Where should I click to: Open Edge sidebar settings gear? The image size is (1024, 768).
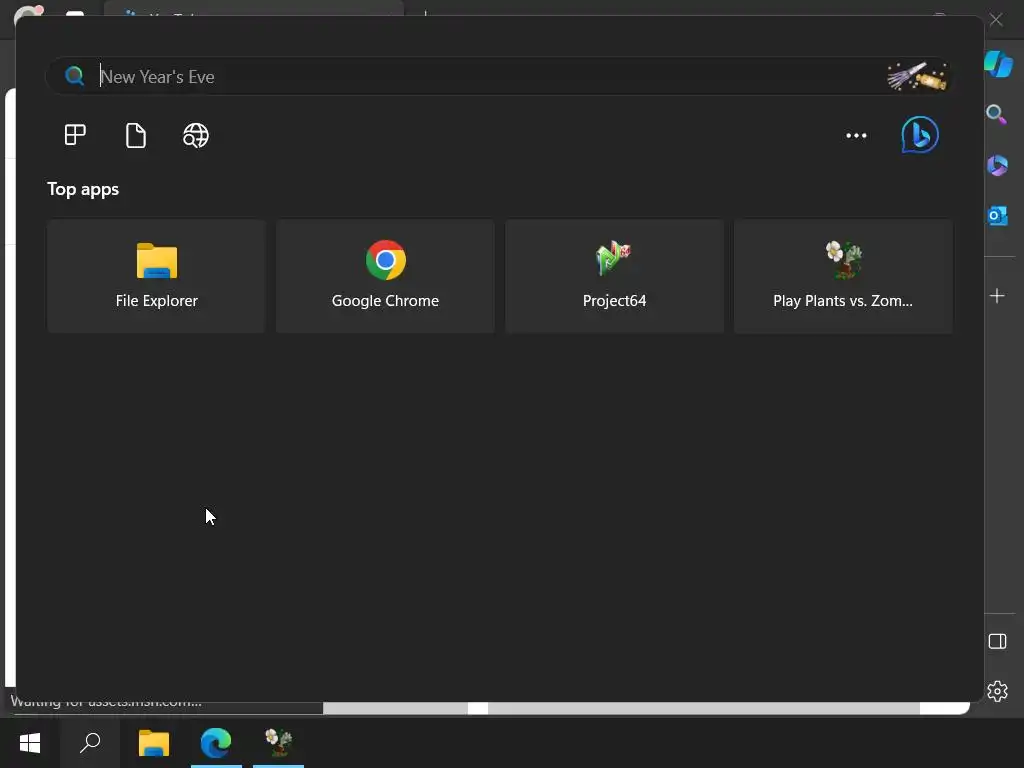[997, 691]
